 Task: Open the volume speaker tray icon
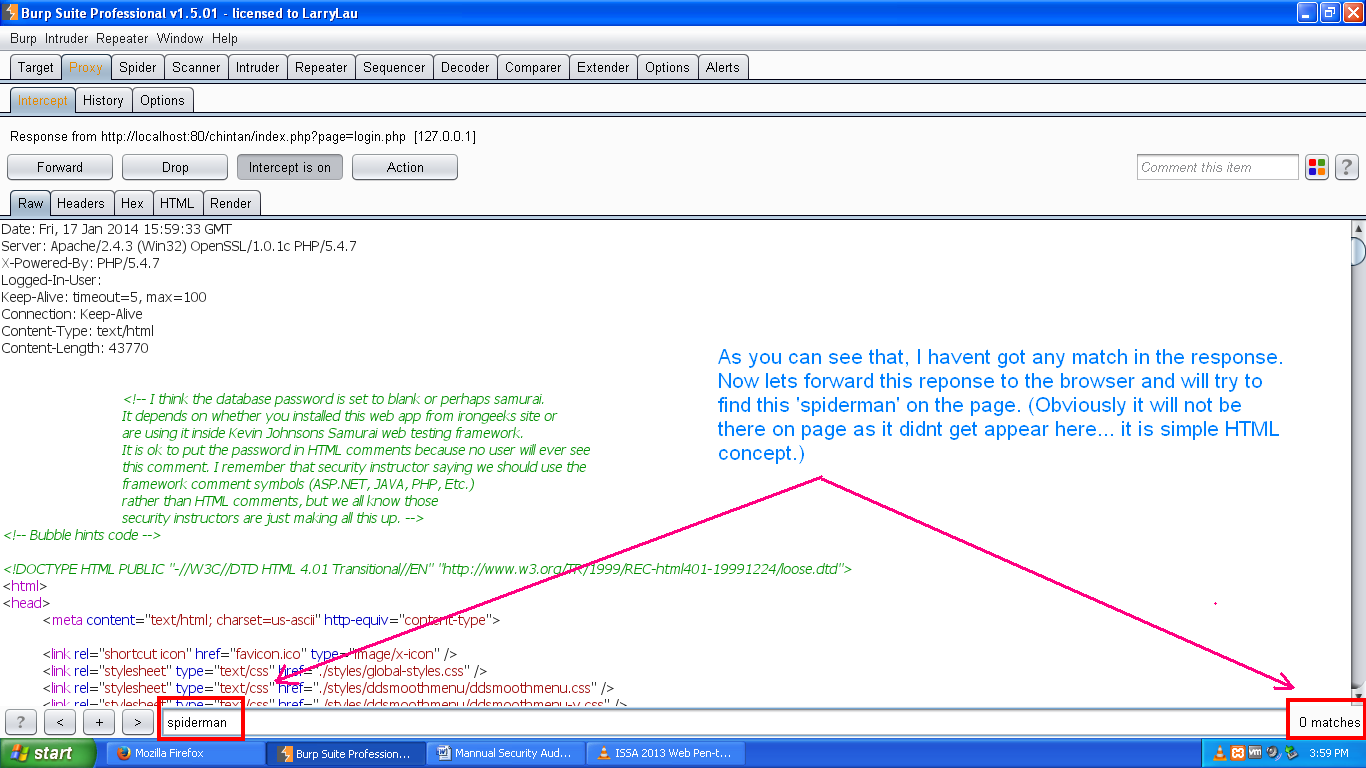pyautogui.click(x=1273, y=753)
